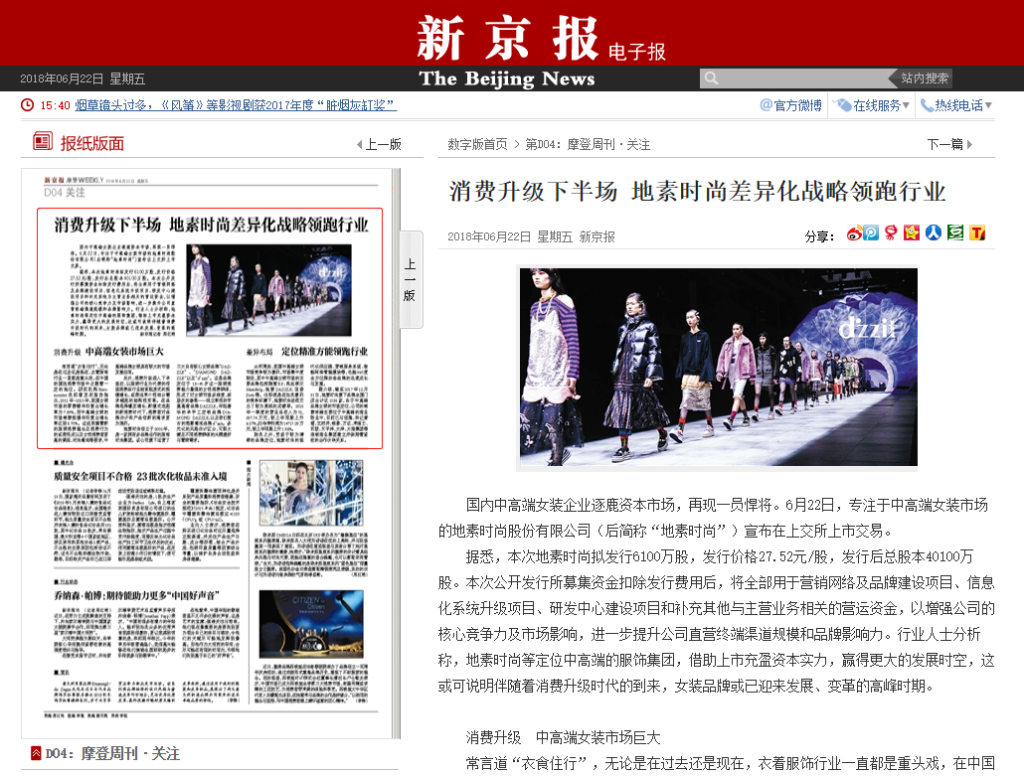This screenshot has width=1024, height=776.
Task: Expand the 在线服务 dropdown
Action: pyautogui.click(x=873, y=105)
